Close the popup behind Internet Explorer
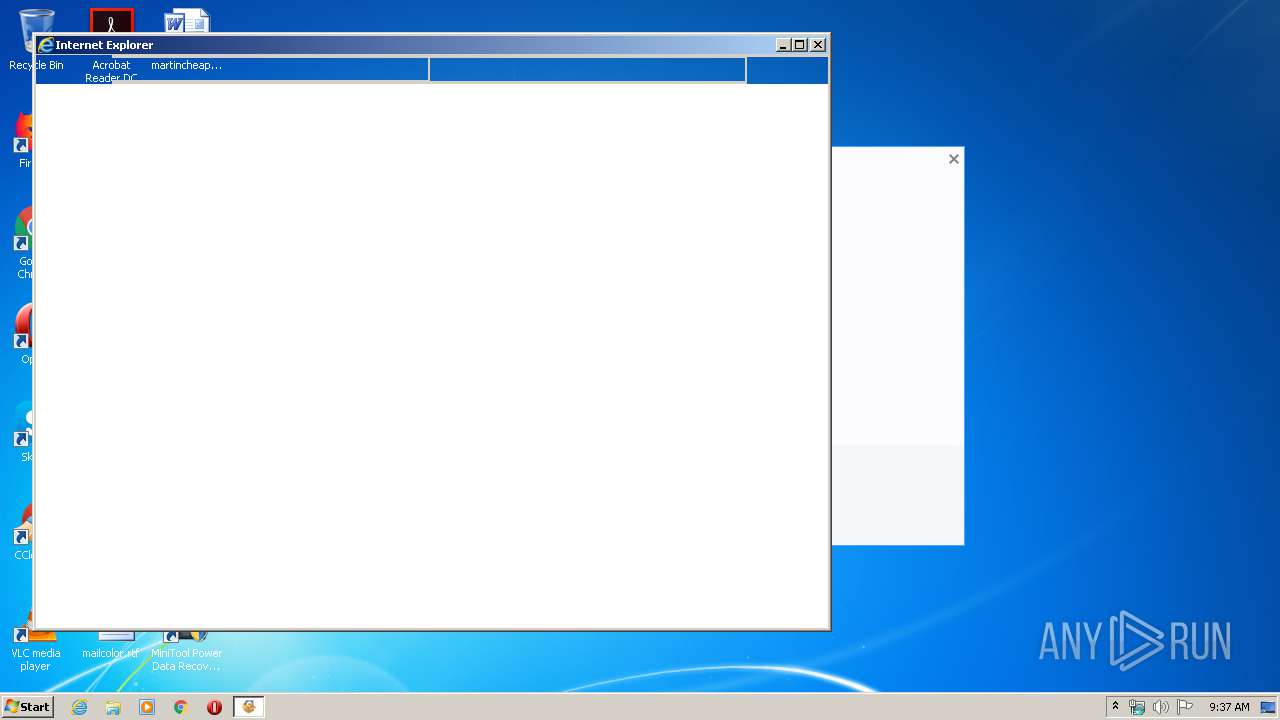Image resolution: width=1280 pixels, height=720 pixels. [x=954, y=159]
